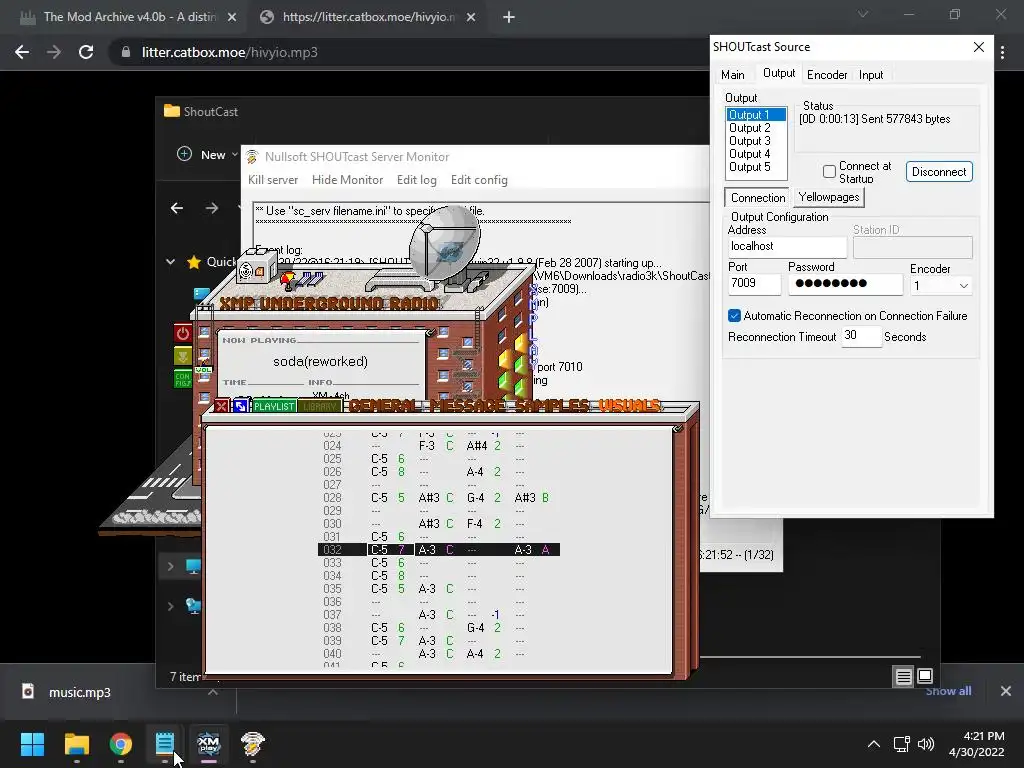The width and height of the screenshot is (1024, 768).
Task: Open options chevron for music.mp3 download
Action: tap(213, 692)
